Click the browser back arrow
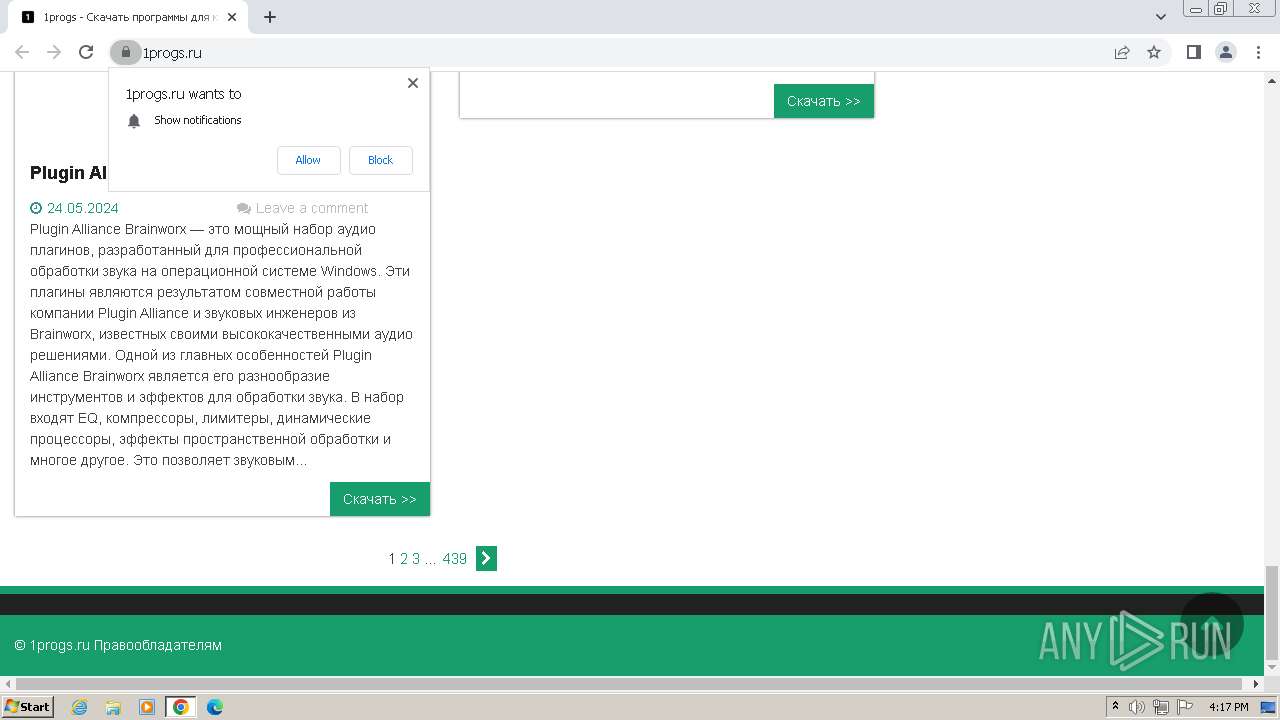Image resolution: width=1280 pixels, height=720 pixels. coord(22,52)
